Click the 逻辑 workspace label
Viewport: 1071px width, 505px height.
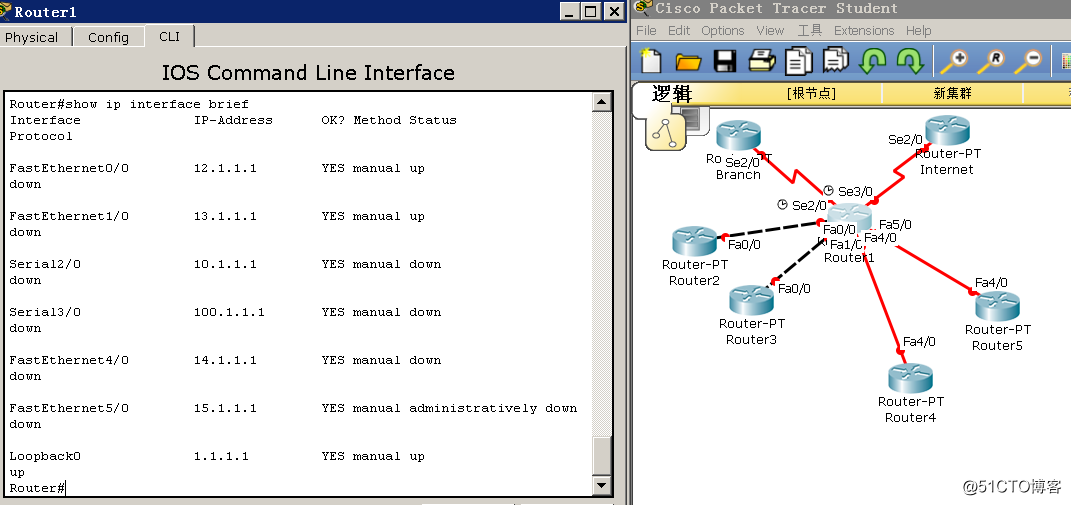pyautogui.click(x=672, y=93)
